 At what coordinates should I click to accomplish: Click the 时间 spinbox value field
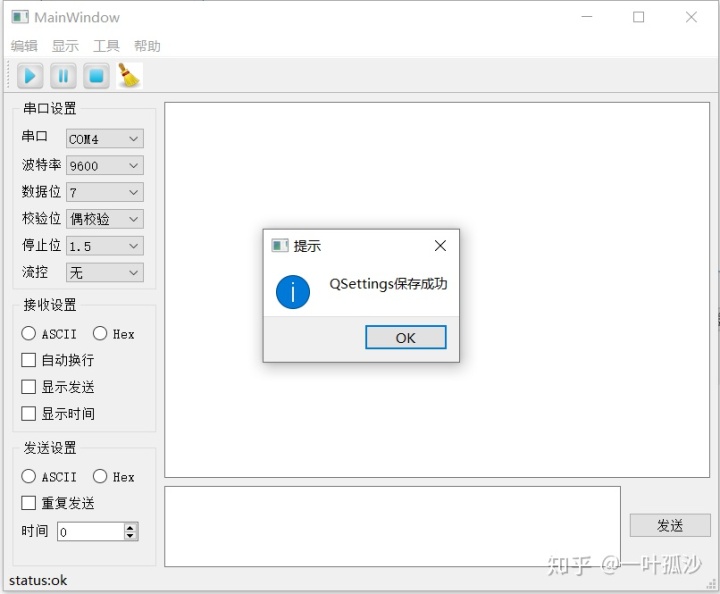click(x=90, y=532)
